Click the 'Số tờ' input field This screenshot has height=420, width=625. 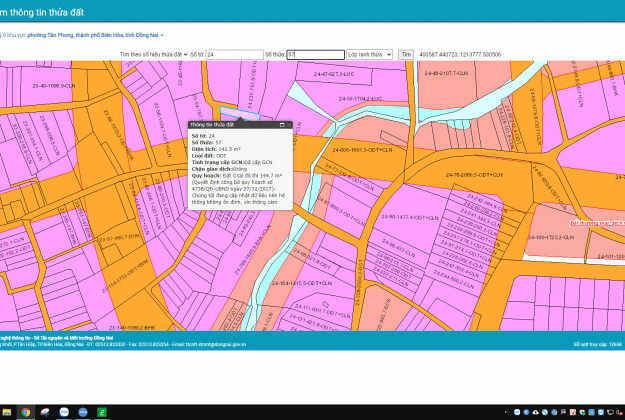[x=232, y=54]
